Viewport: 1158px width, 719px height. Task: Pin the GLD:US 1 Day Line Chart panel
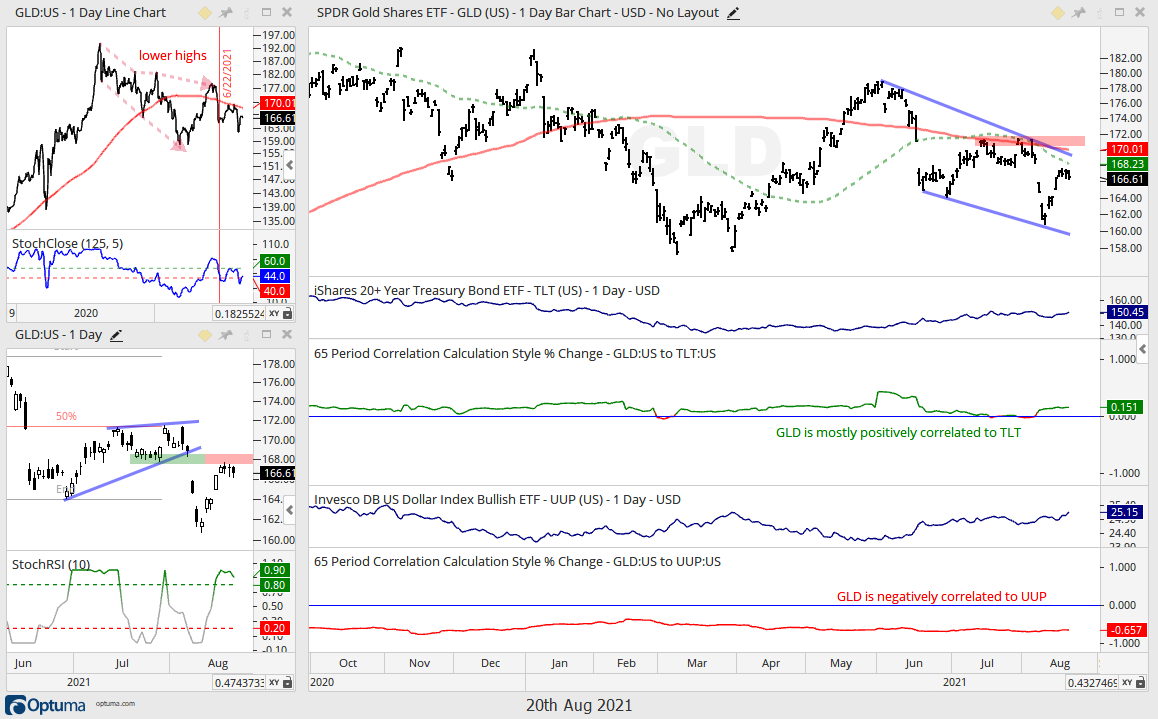click(x=226, y=13)
